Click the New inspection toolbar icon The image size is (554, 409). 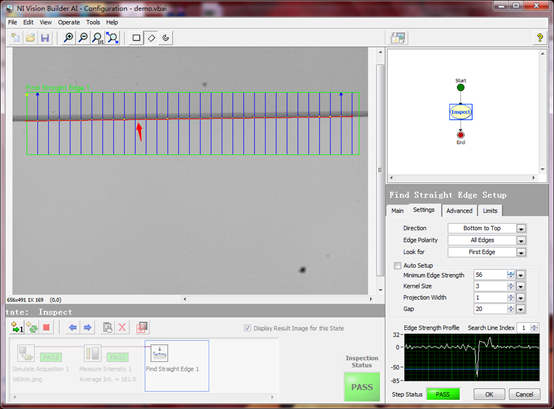point(16,38)
